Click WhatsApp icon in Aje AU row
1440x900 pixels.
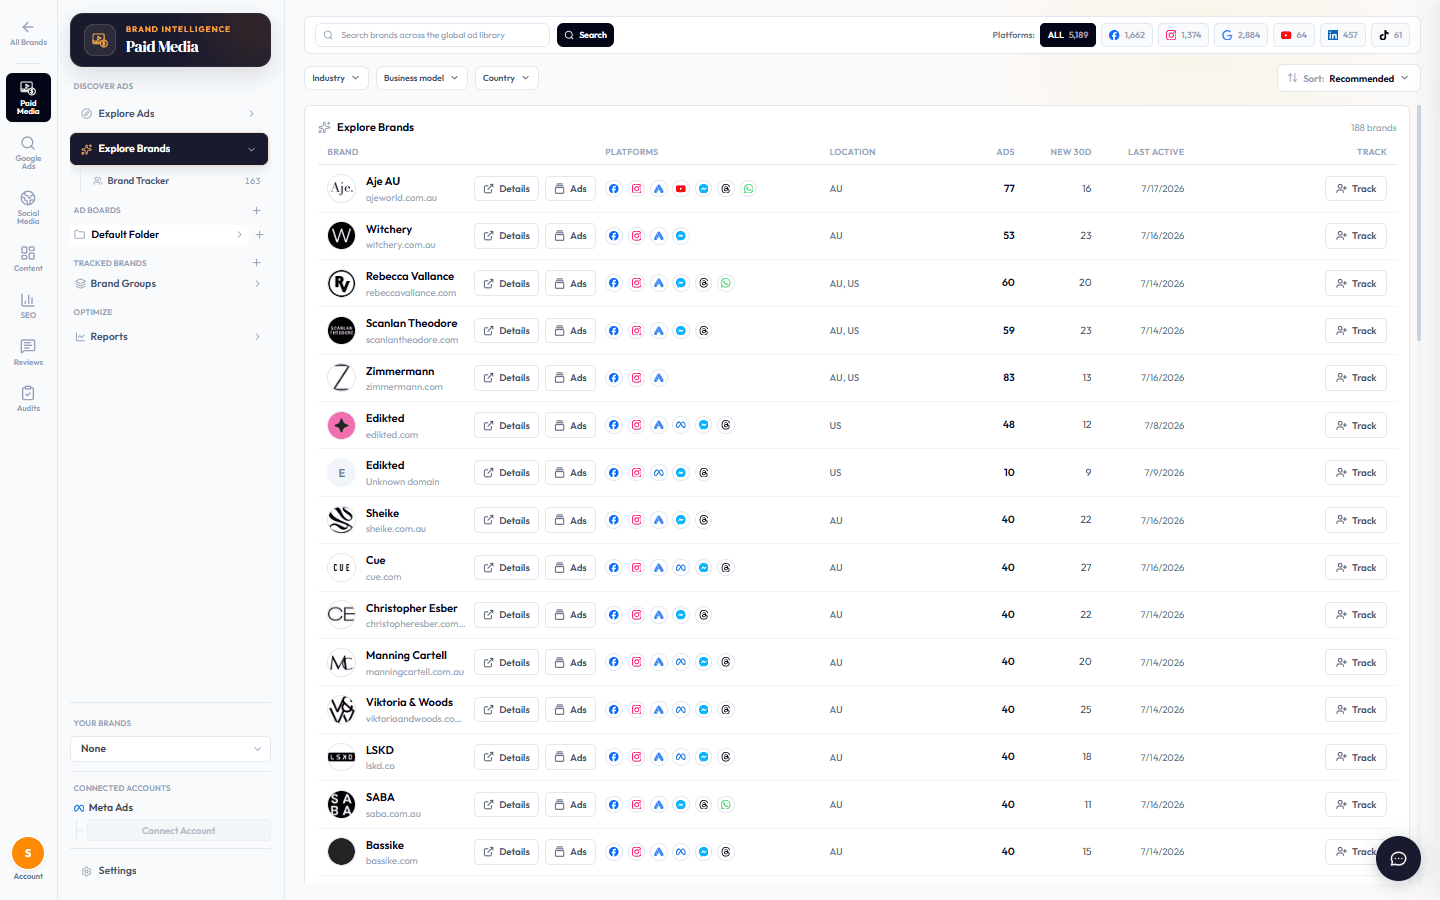(x=749, y=189)
